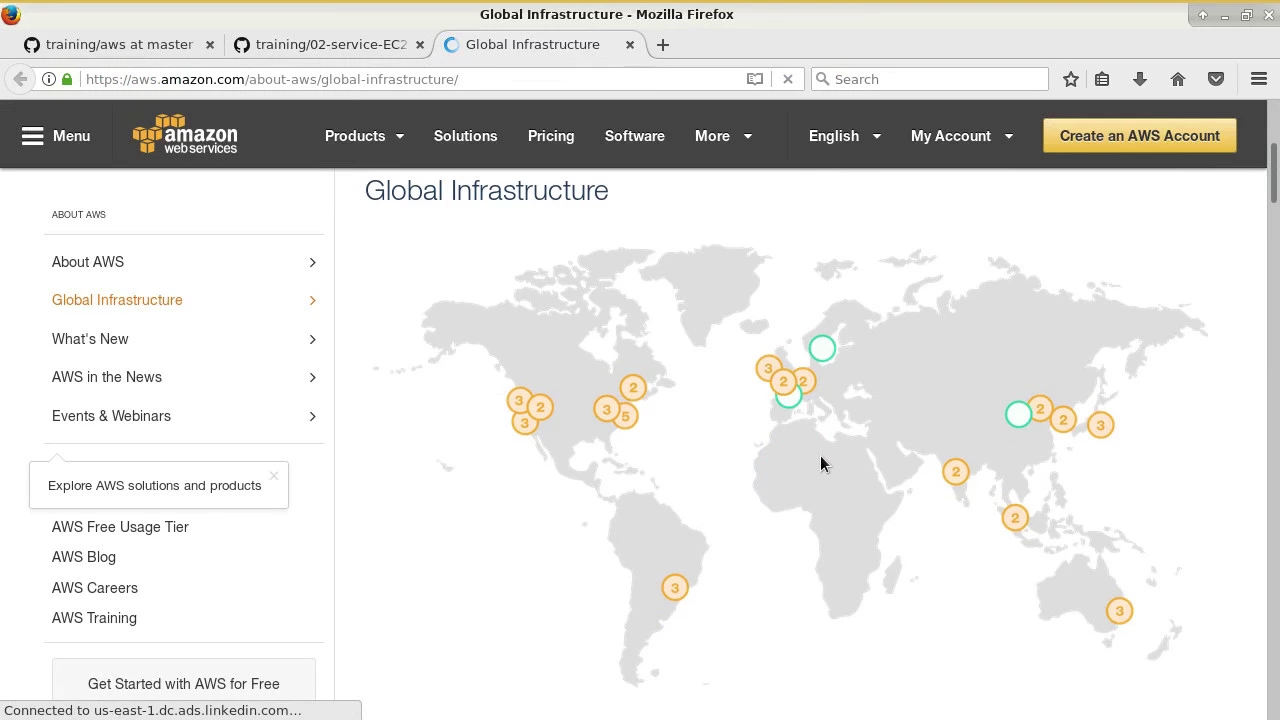Go to the Firefox home icon
The image size is (1280, 720).
[x=1178, y=79]
